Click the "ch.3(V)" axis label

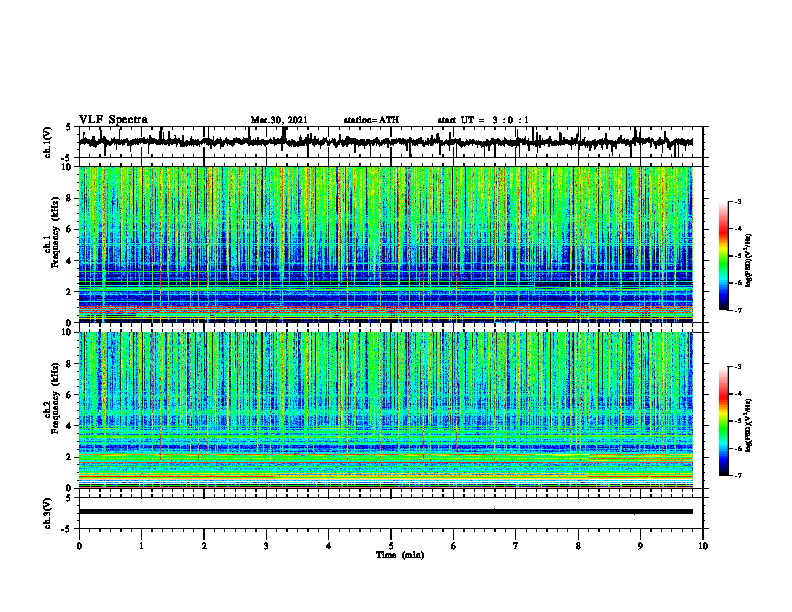click(x=48, y=513)
